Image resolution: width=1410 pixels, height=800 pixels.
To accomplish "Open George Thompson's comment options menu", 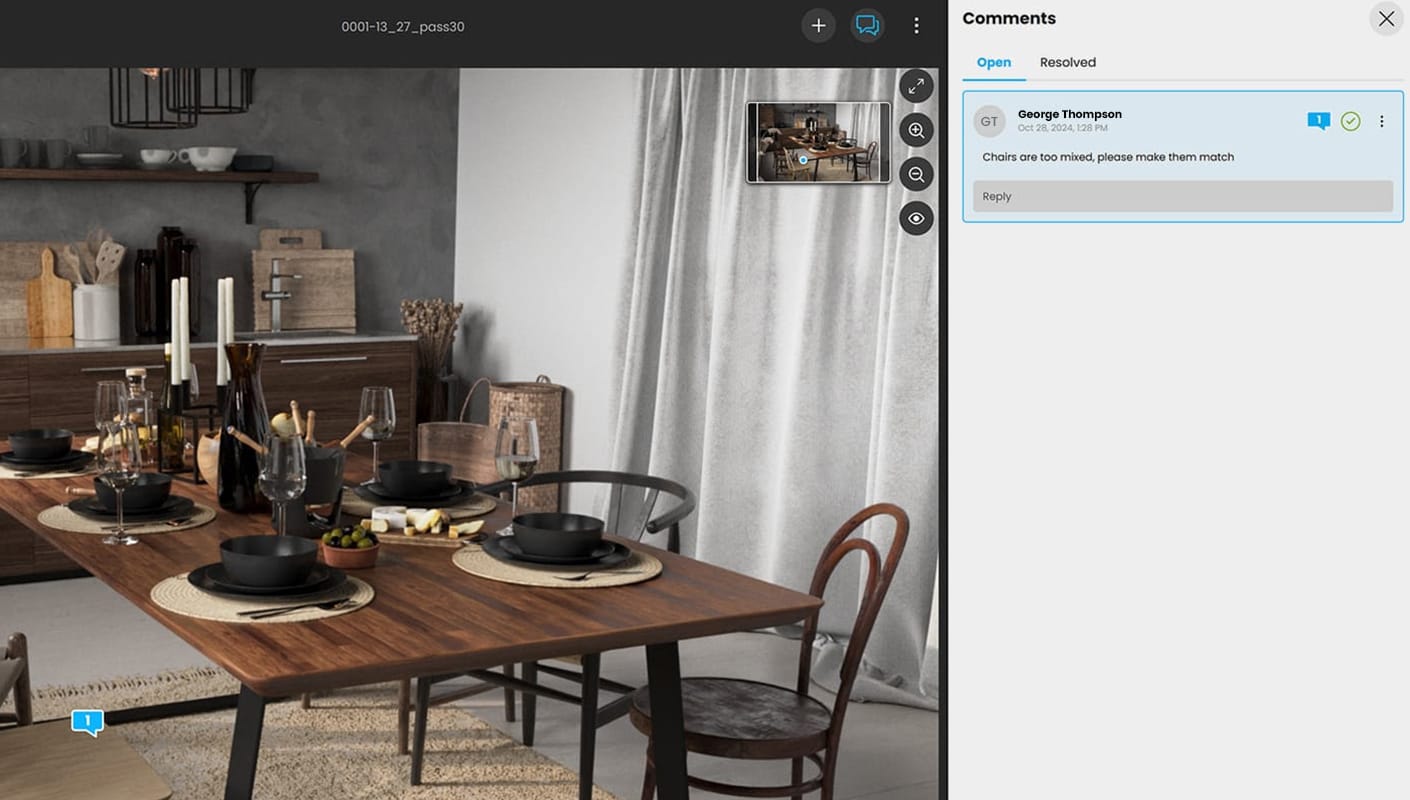I will (x=1382, y=122).
